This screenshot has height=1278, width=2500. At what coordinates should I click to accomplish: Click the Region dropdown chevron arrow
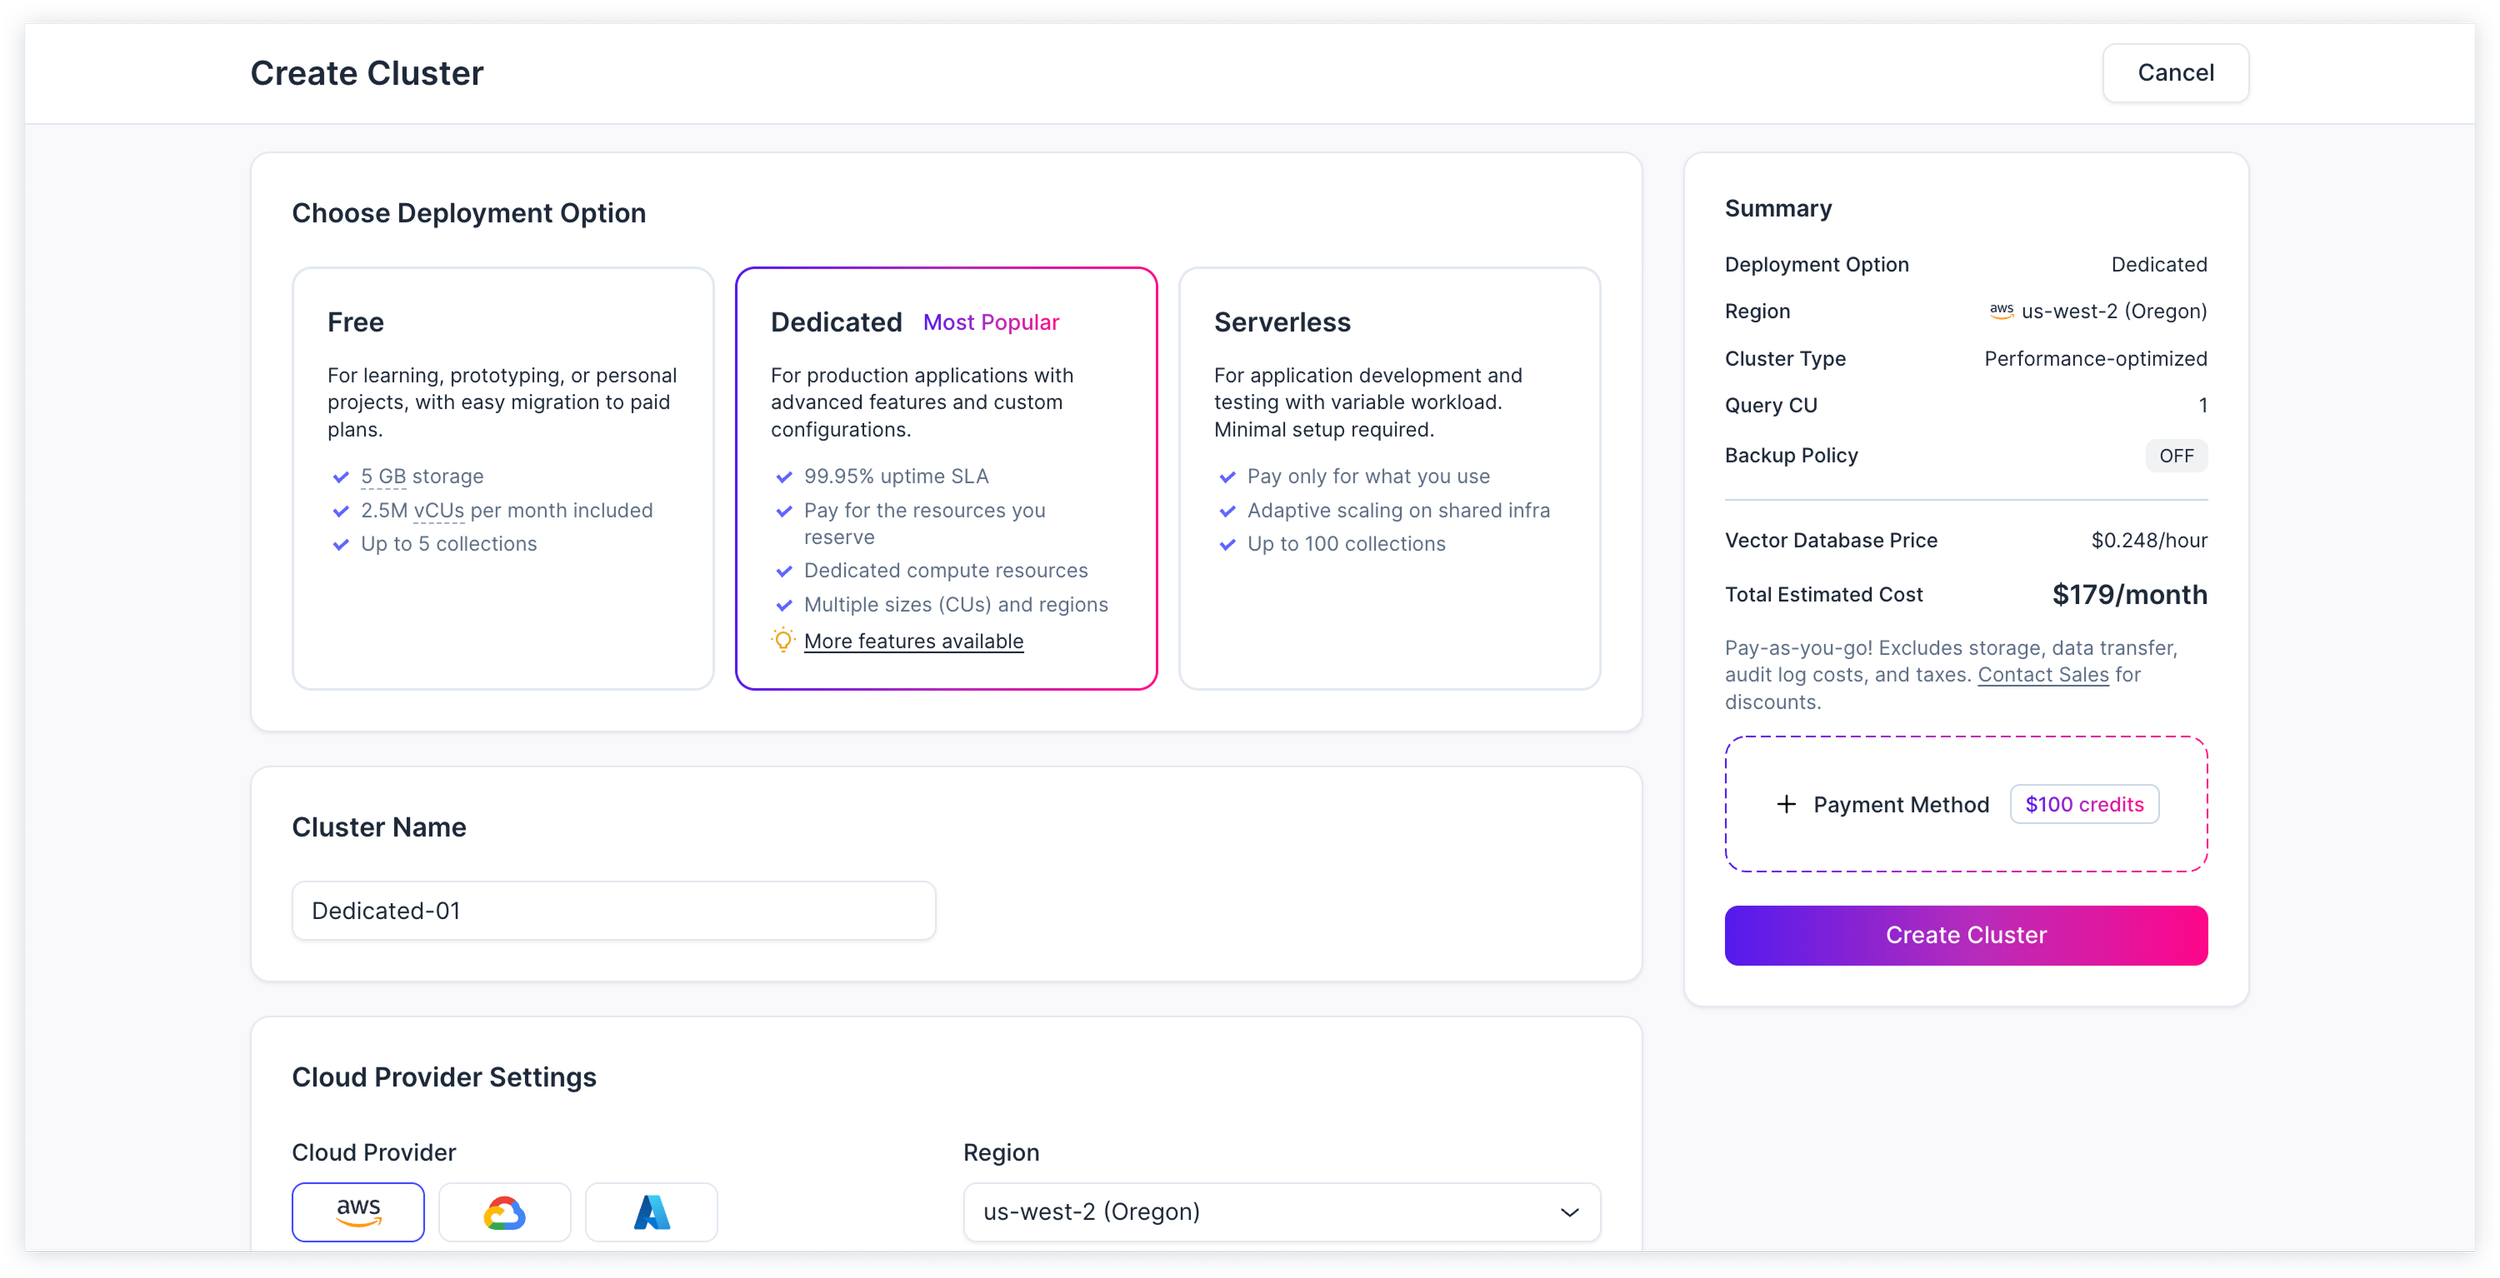click(x=1569, y=1212)
